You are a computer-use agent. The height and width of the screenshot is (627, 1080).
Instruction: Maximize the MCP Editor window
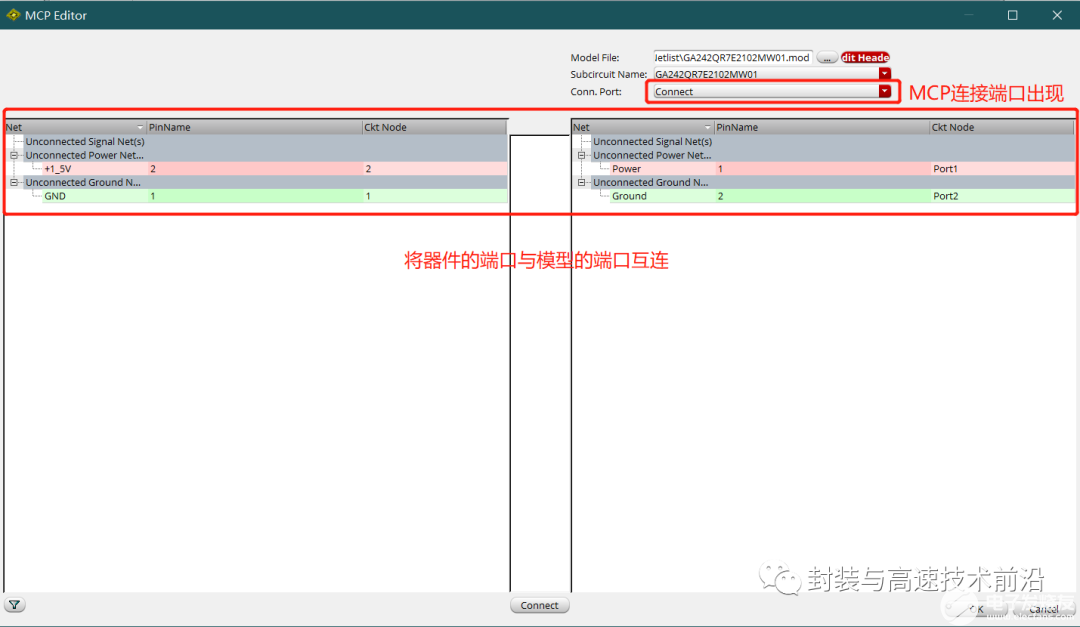click(1012, 15)
